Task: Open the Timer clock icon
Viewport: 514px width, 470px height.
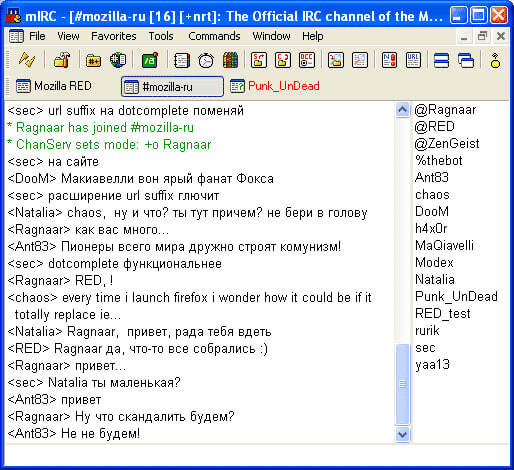Action: pos(206,60)
